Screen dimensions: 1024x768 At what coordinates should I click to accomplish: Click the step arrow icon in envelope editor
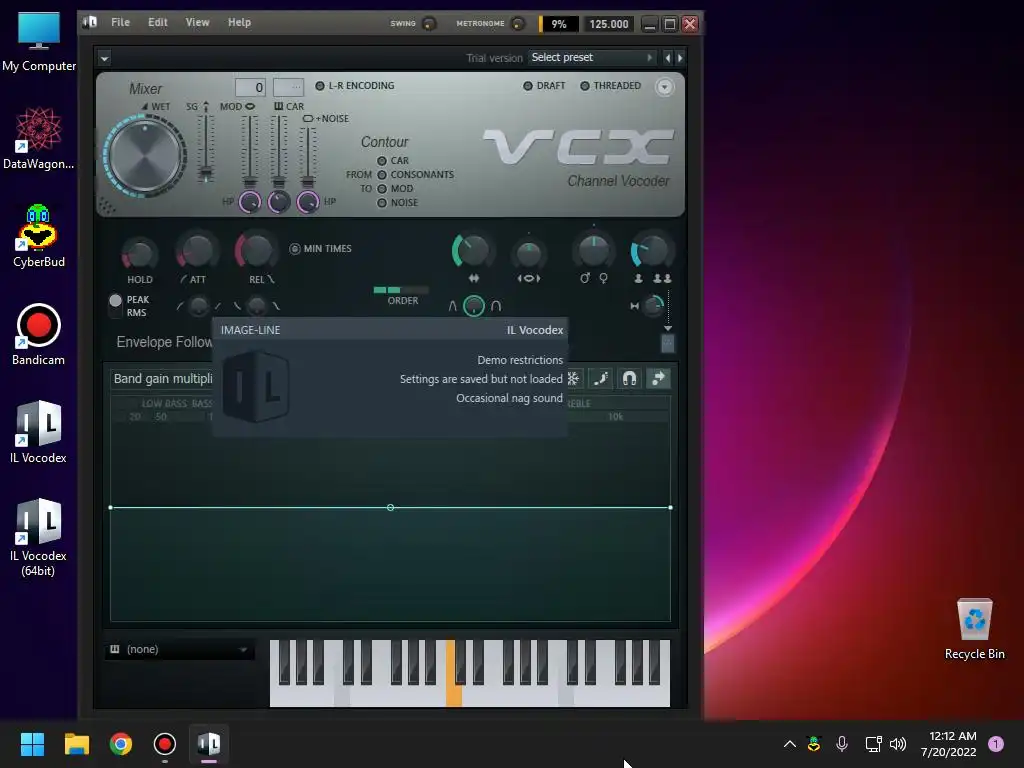(658, 379)
